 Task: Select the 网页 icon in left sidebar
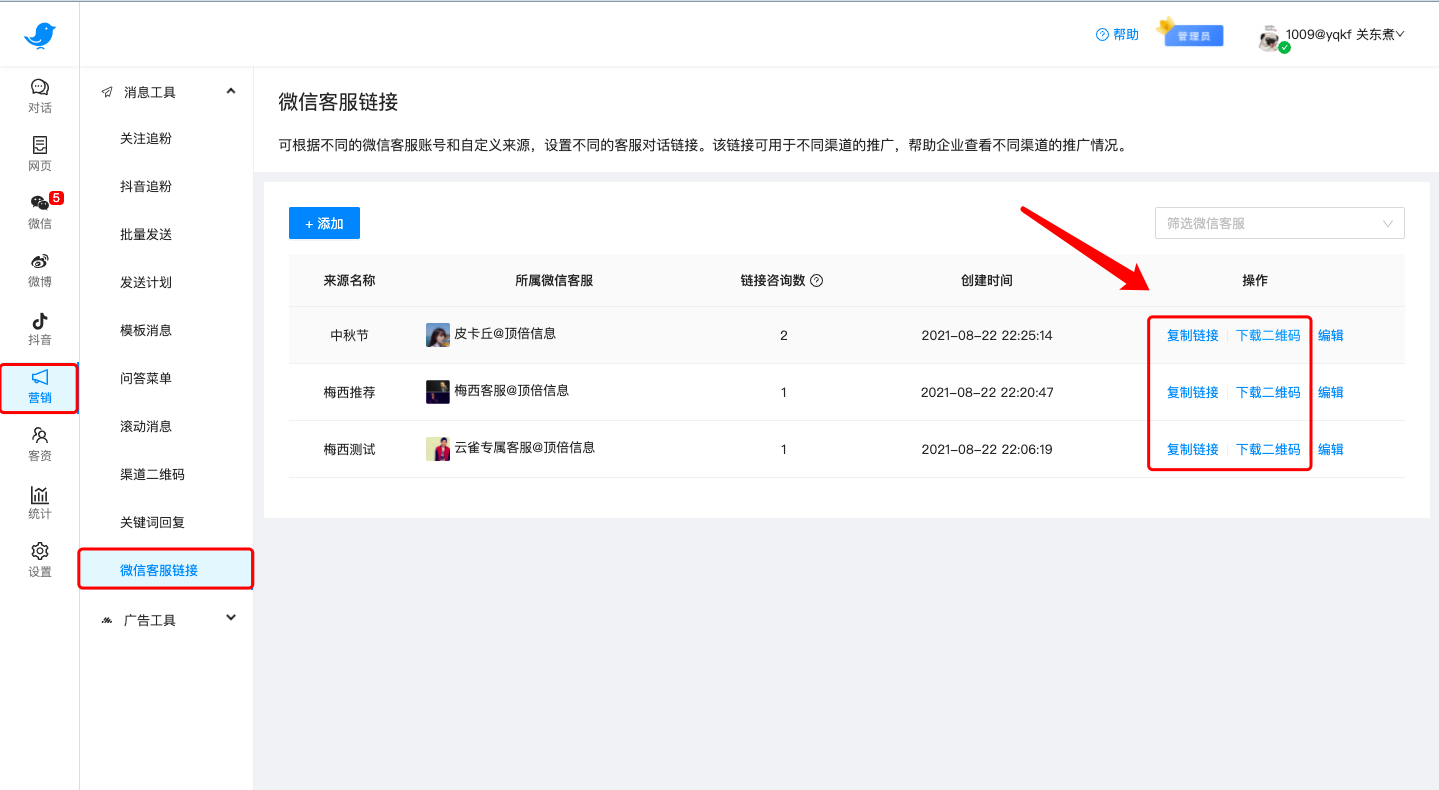coord(40,153)
